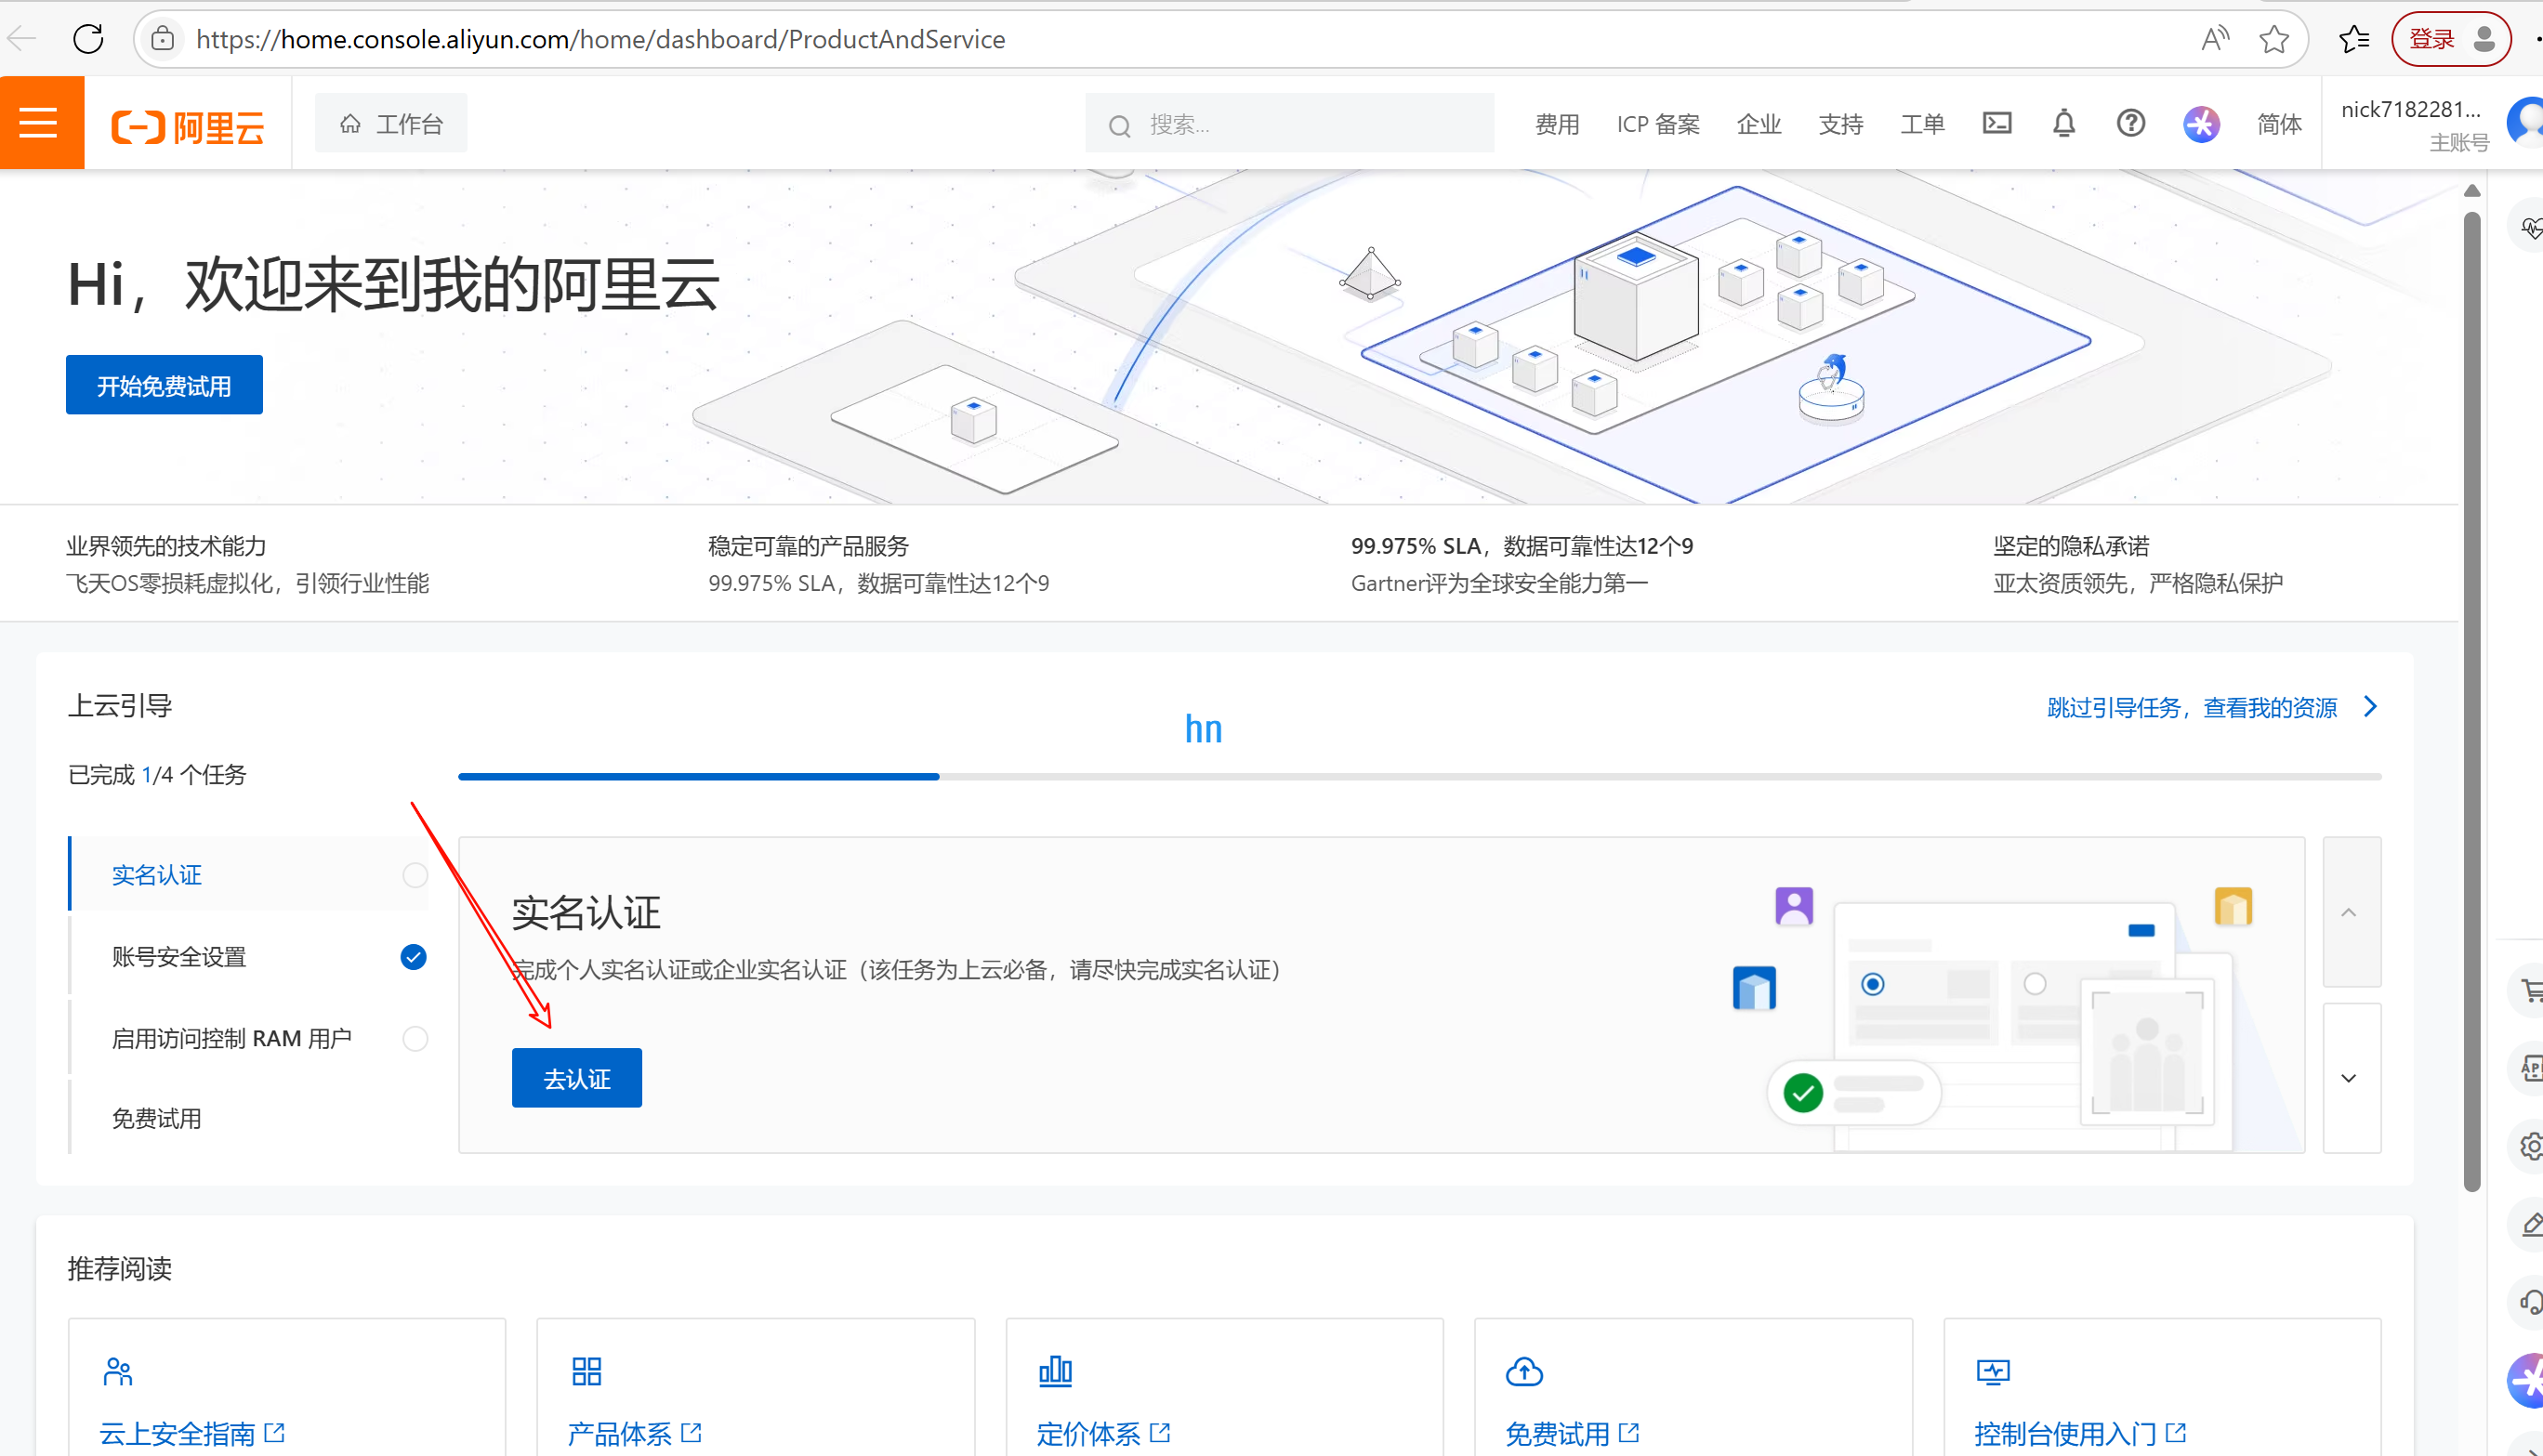Toggle the 实名认证 task status circle
Viewport: 2543px width, 1456px height.
click(415, 875)
